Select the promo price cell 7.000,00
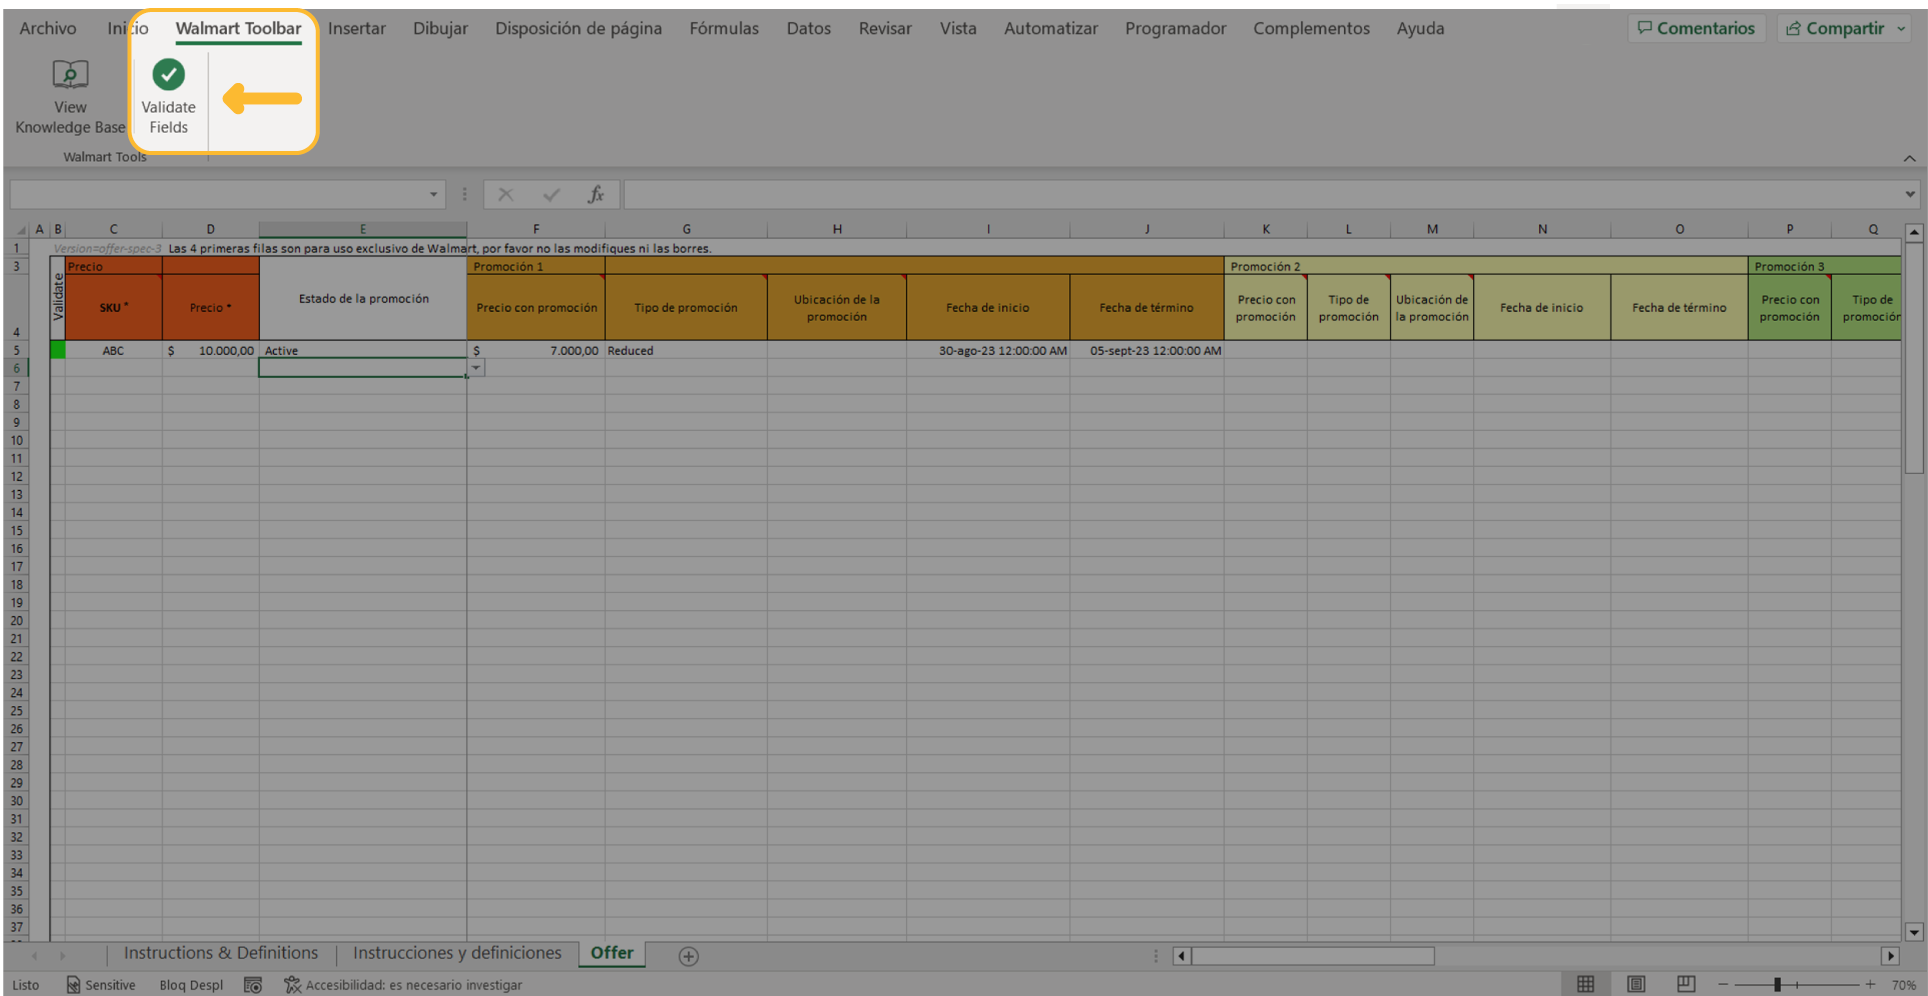Viewport: 1928px width, 996px height. coord(535,351)
